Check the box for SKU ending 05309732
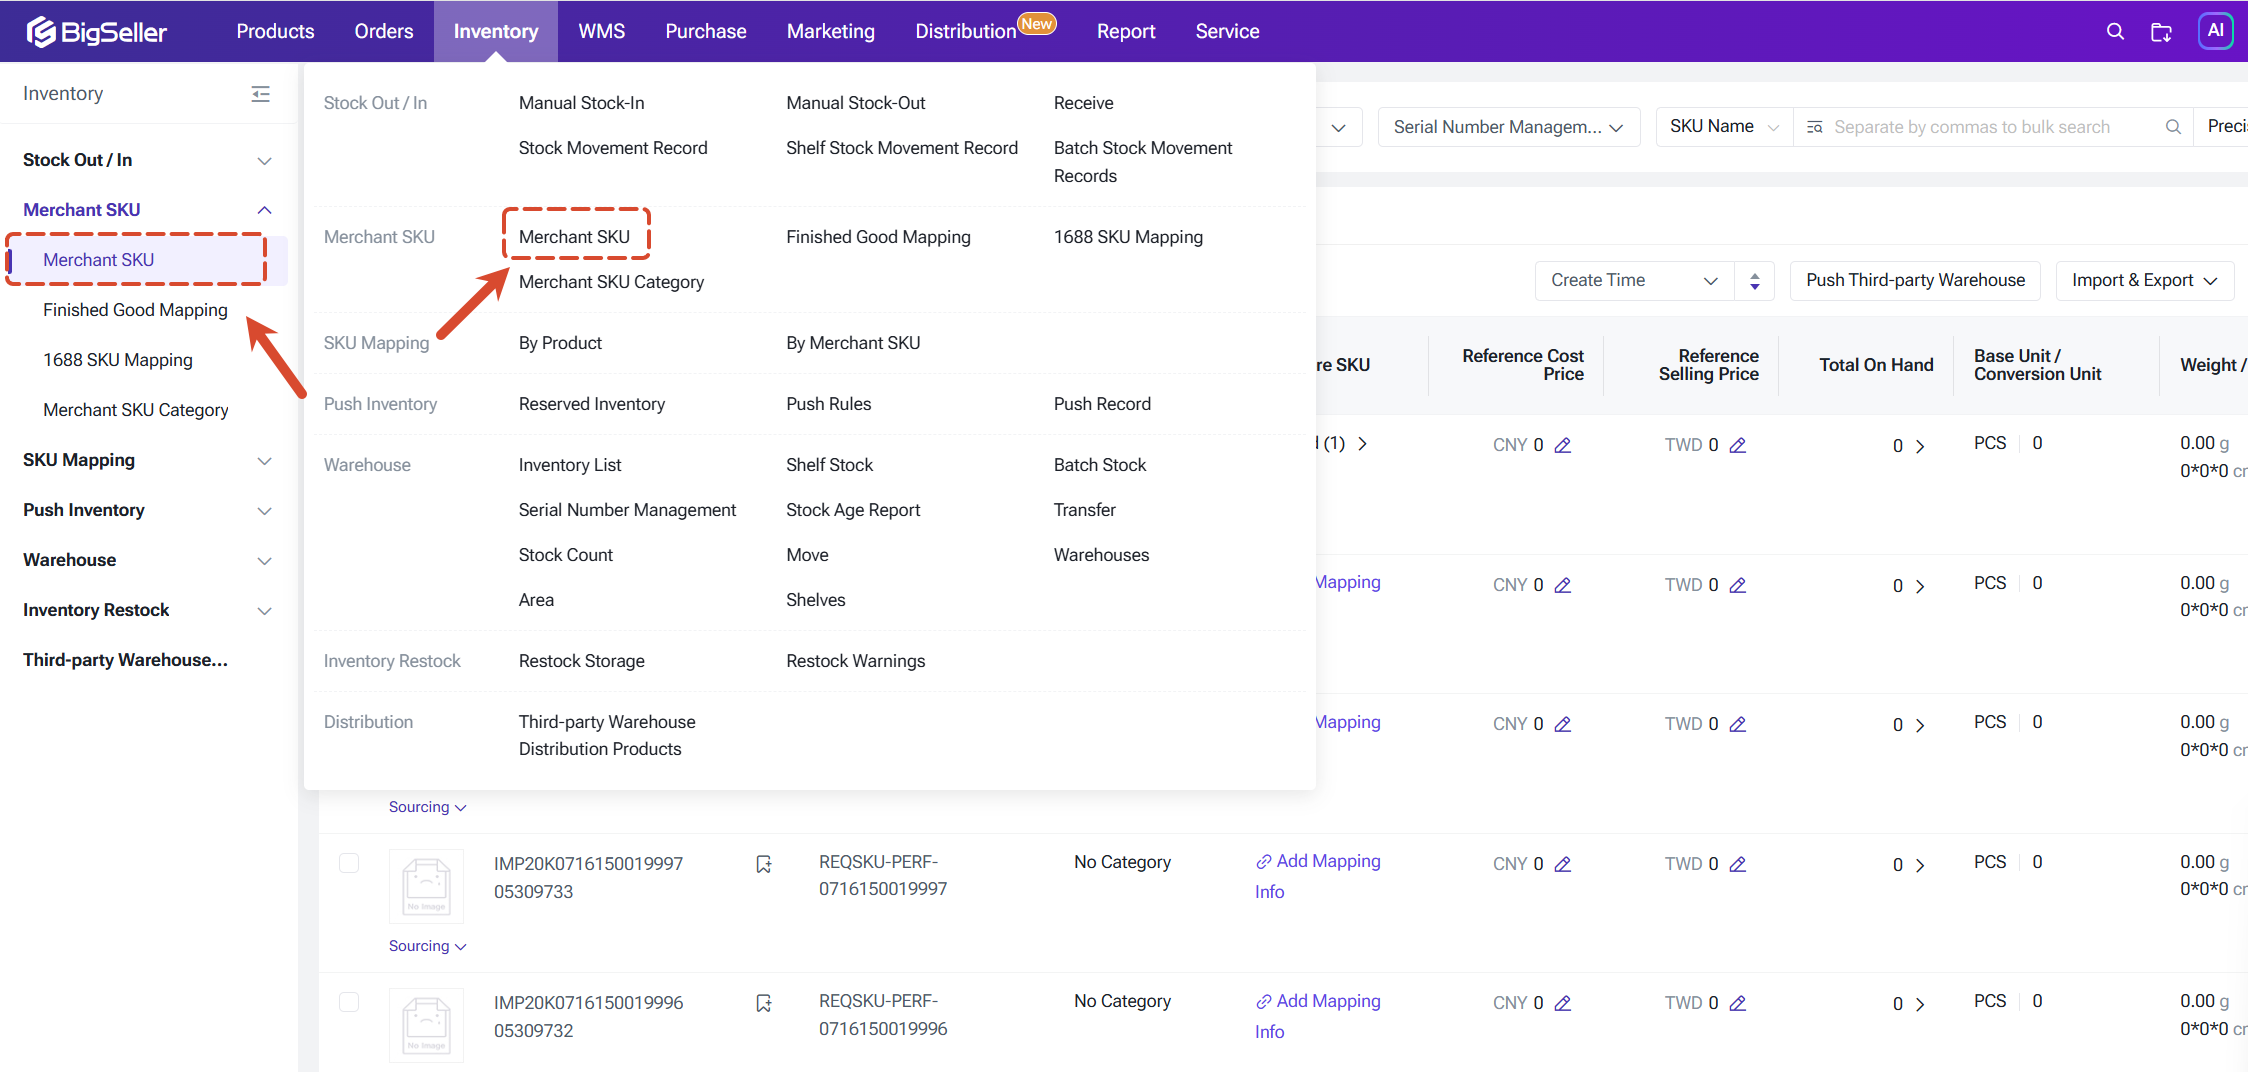 pyautogui.click(x=349, y=1002)
